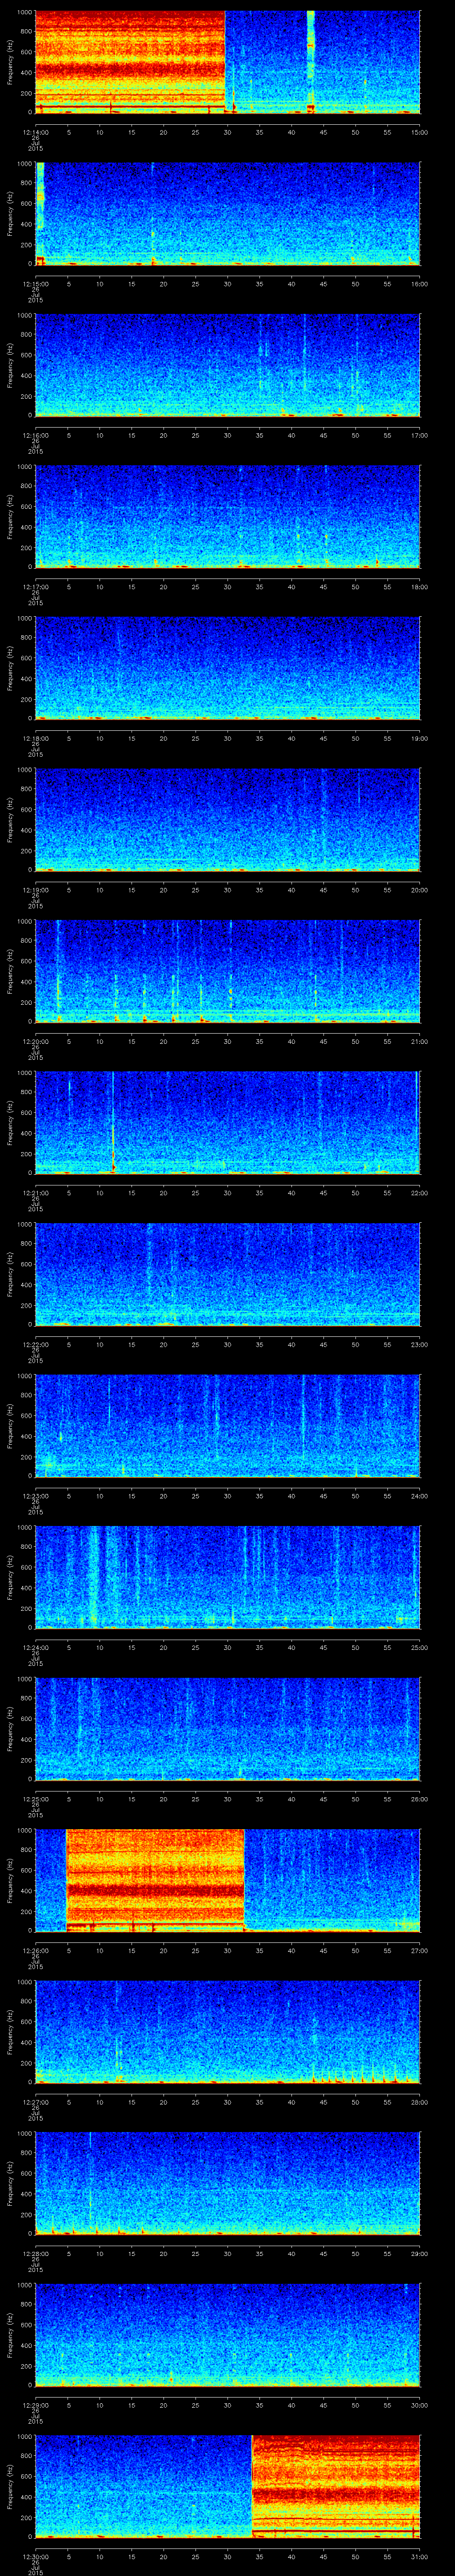Select the 29:00 end-of-axis label
455x2576 pixels.
tap(420, 2253)
